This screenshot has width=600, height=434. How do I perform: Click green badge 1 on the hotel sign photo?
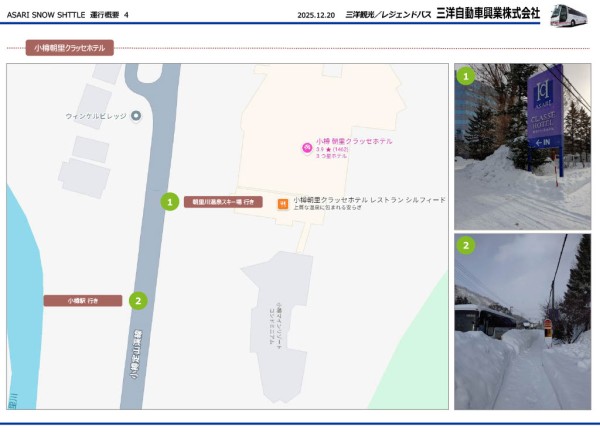465,75
